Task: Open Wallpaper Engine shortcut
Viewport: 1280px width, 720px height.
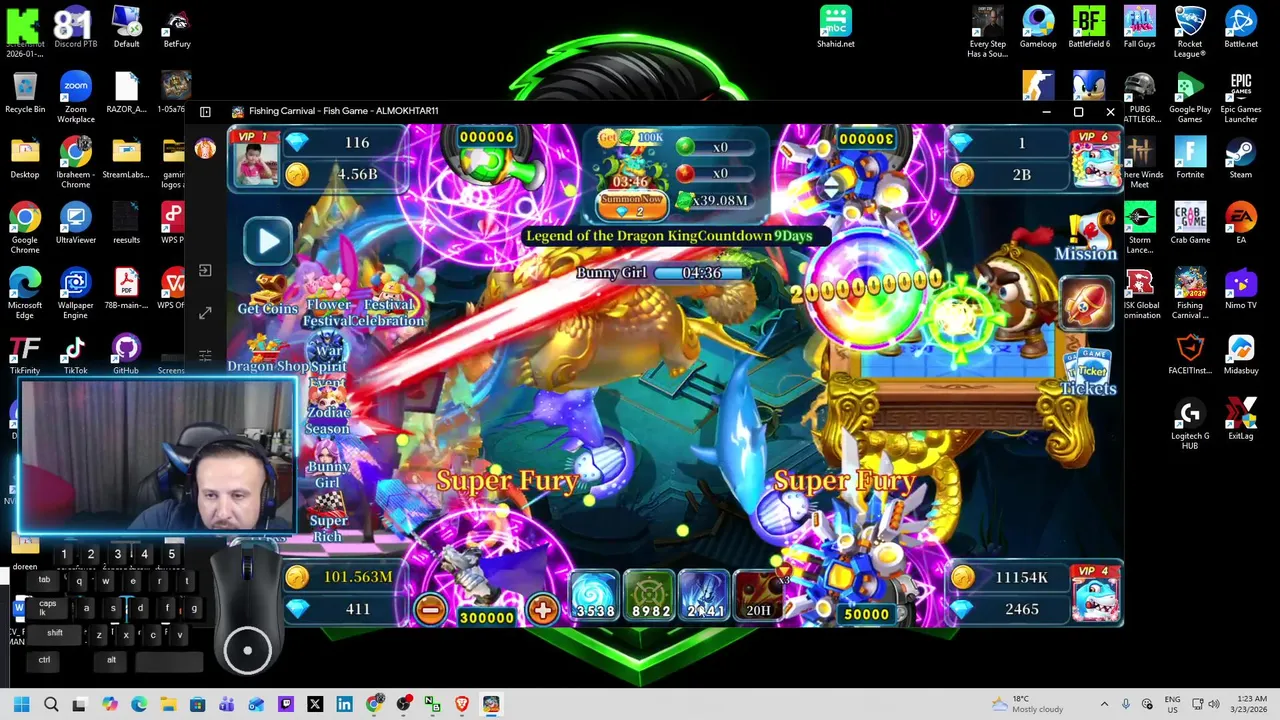Action: click(75, 294)
